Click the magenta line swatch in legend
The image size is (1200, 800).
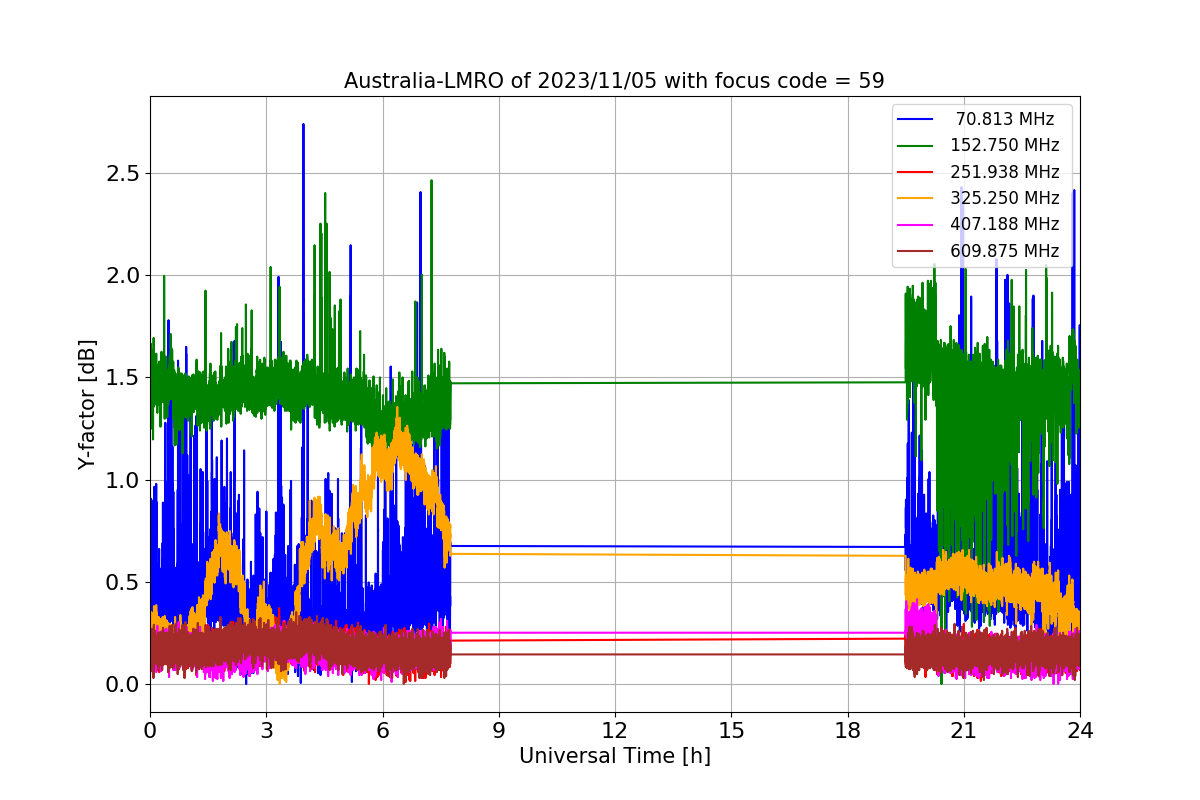[916, 225]
